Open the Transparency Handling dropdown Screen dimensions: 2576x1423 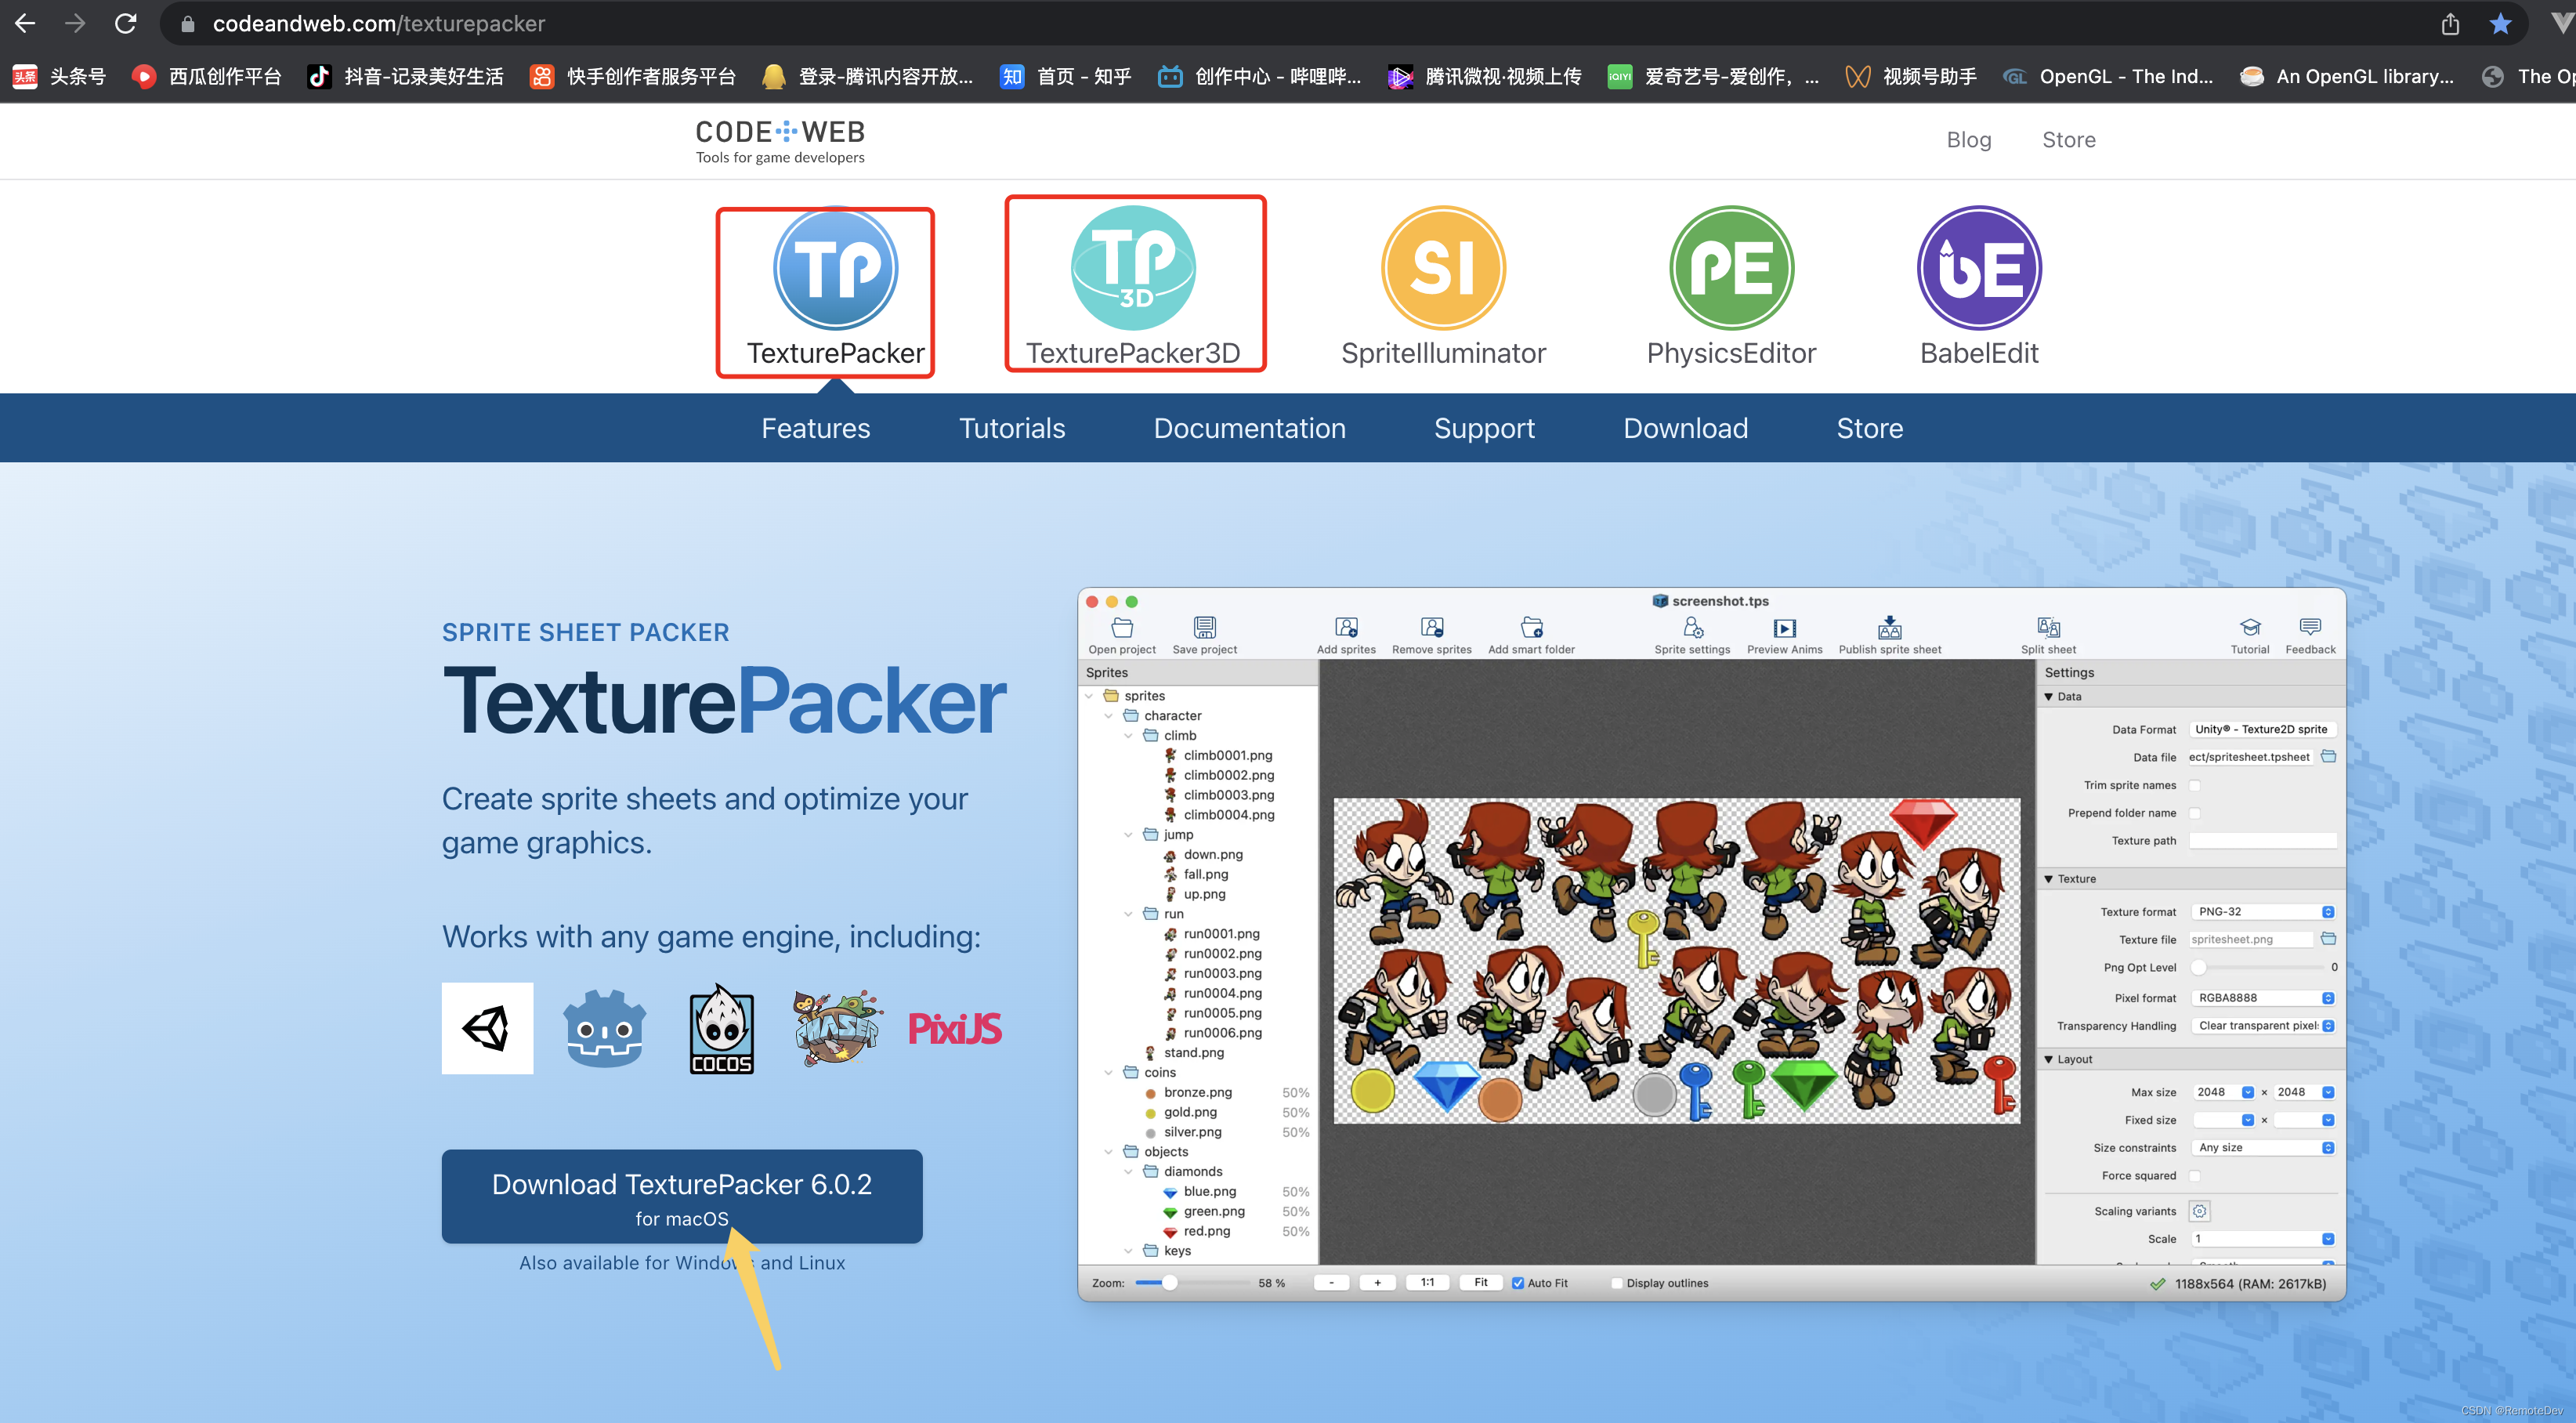click(x=2262, y=1026)
